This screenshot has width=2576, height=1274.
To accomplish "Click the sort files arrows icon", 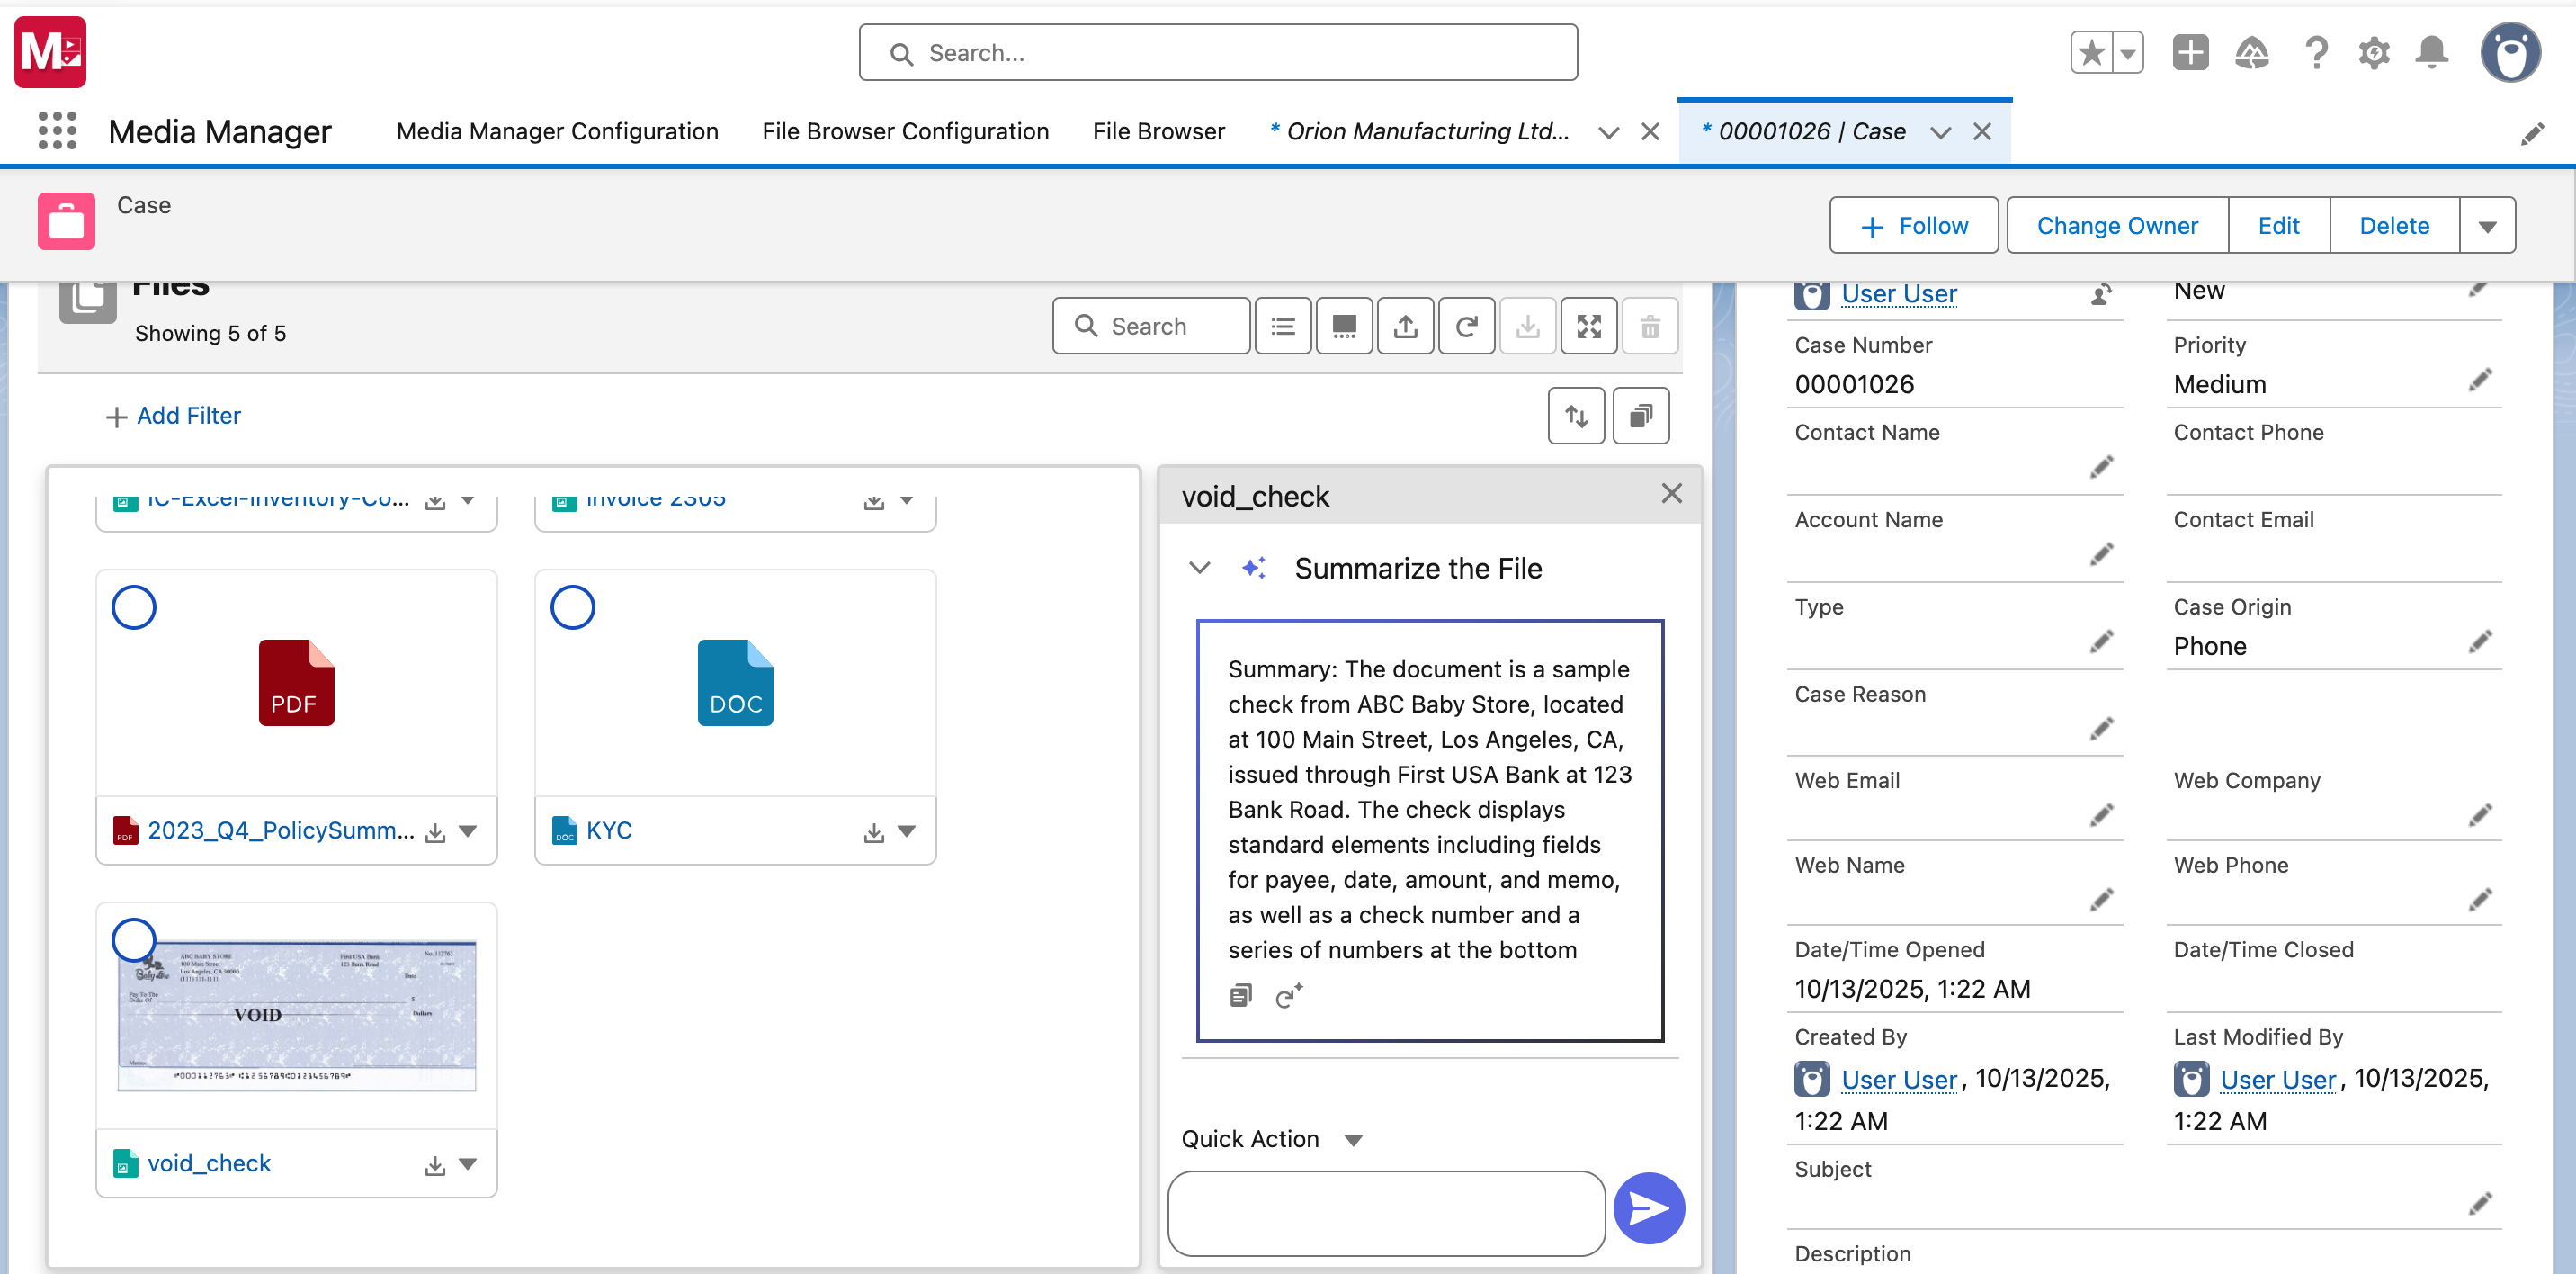I will coord(1576,416).
